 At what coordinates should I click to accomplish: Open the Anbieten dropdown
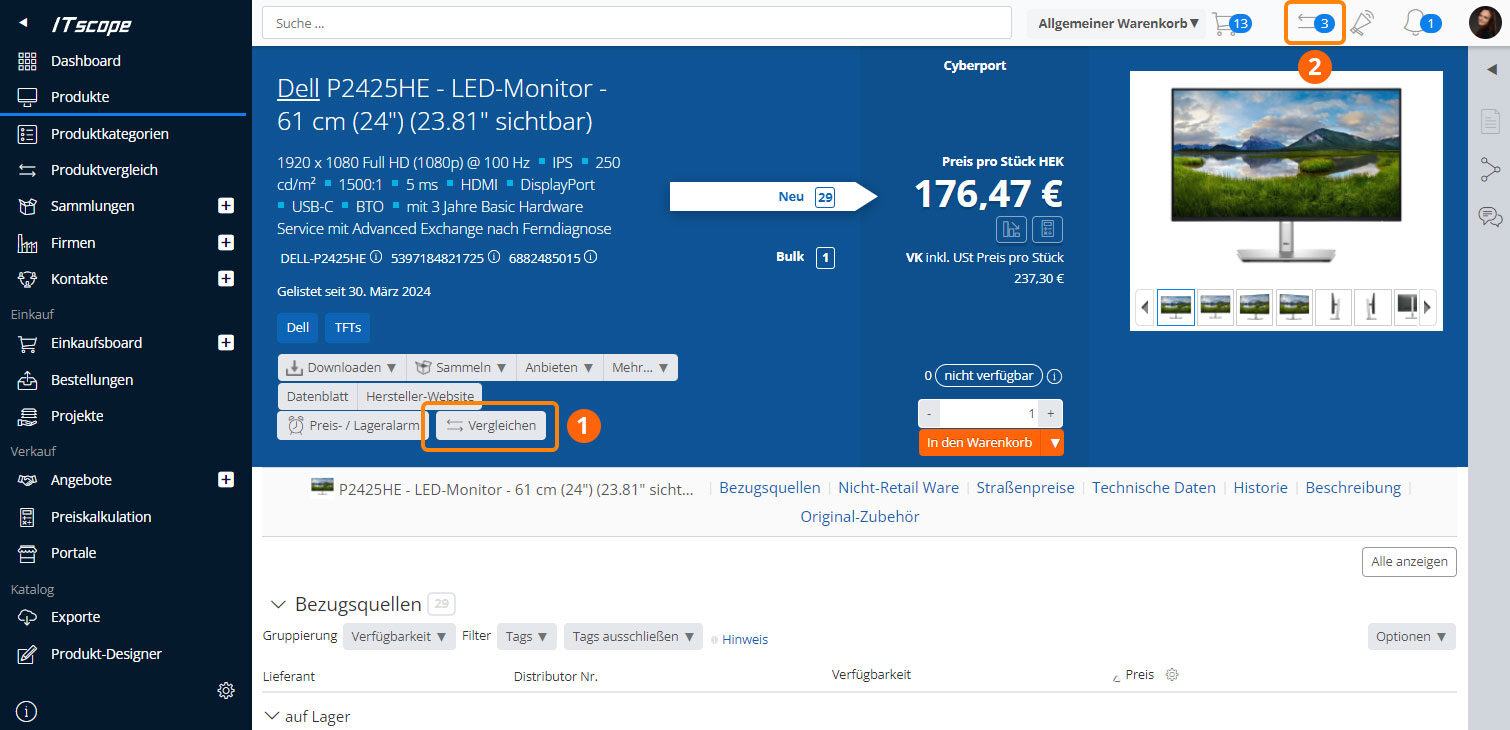click(560, 368)
